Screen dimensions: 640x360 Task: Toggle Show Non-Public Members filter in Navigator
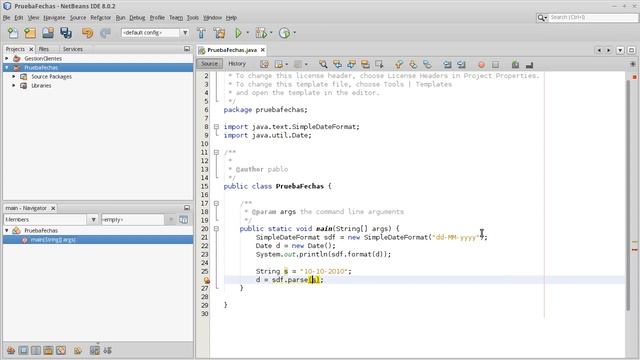click(x=48, y=350)
